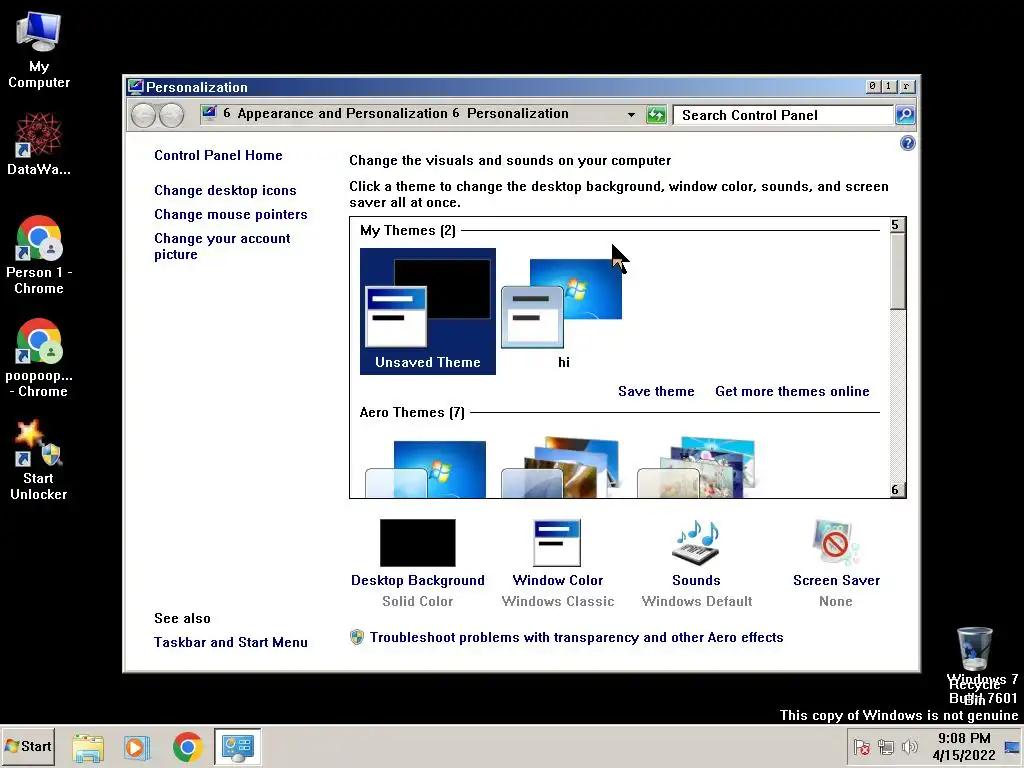The height and width of the screenshot is (768, 1024).
Task: Select Control Panel taskbar button
Action: click(x=238, y=747)
